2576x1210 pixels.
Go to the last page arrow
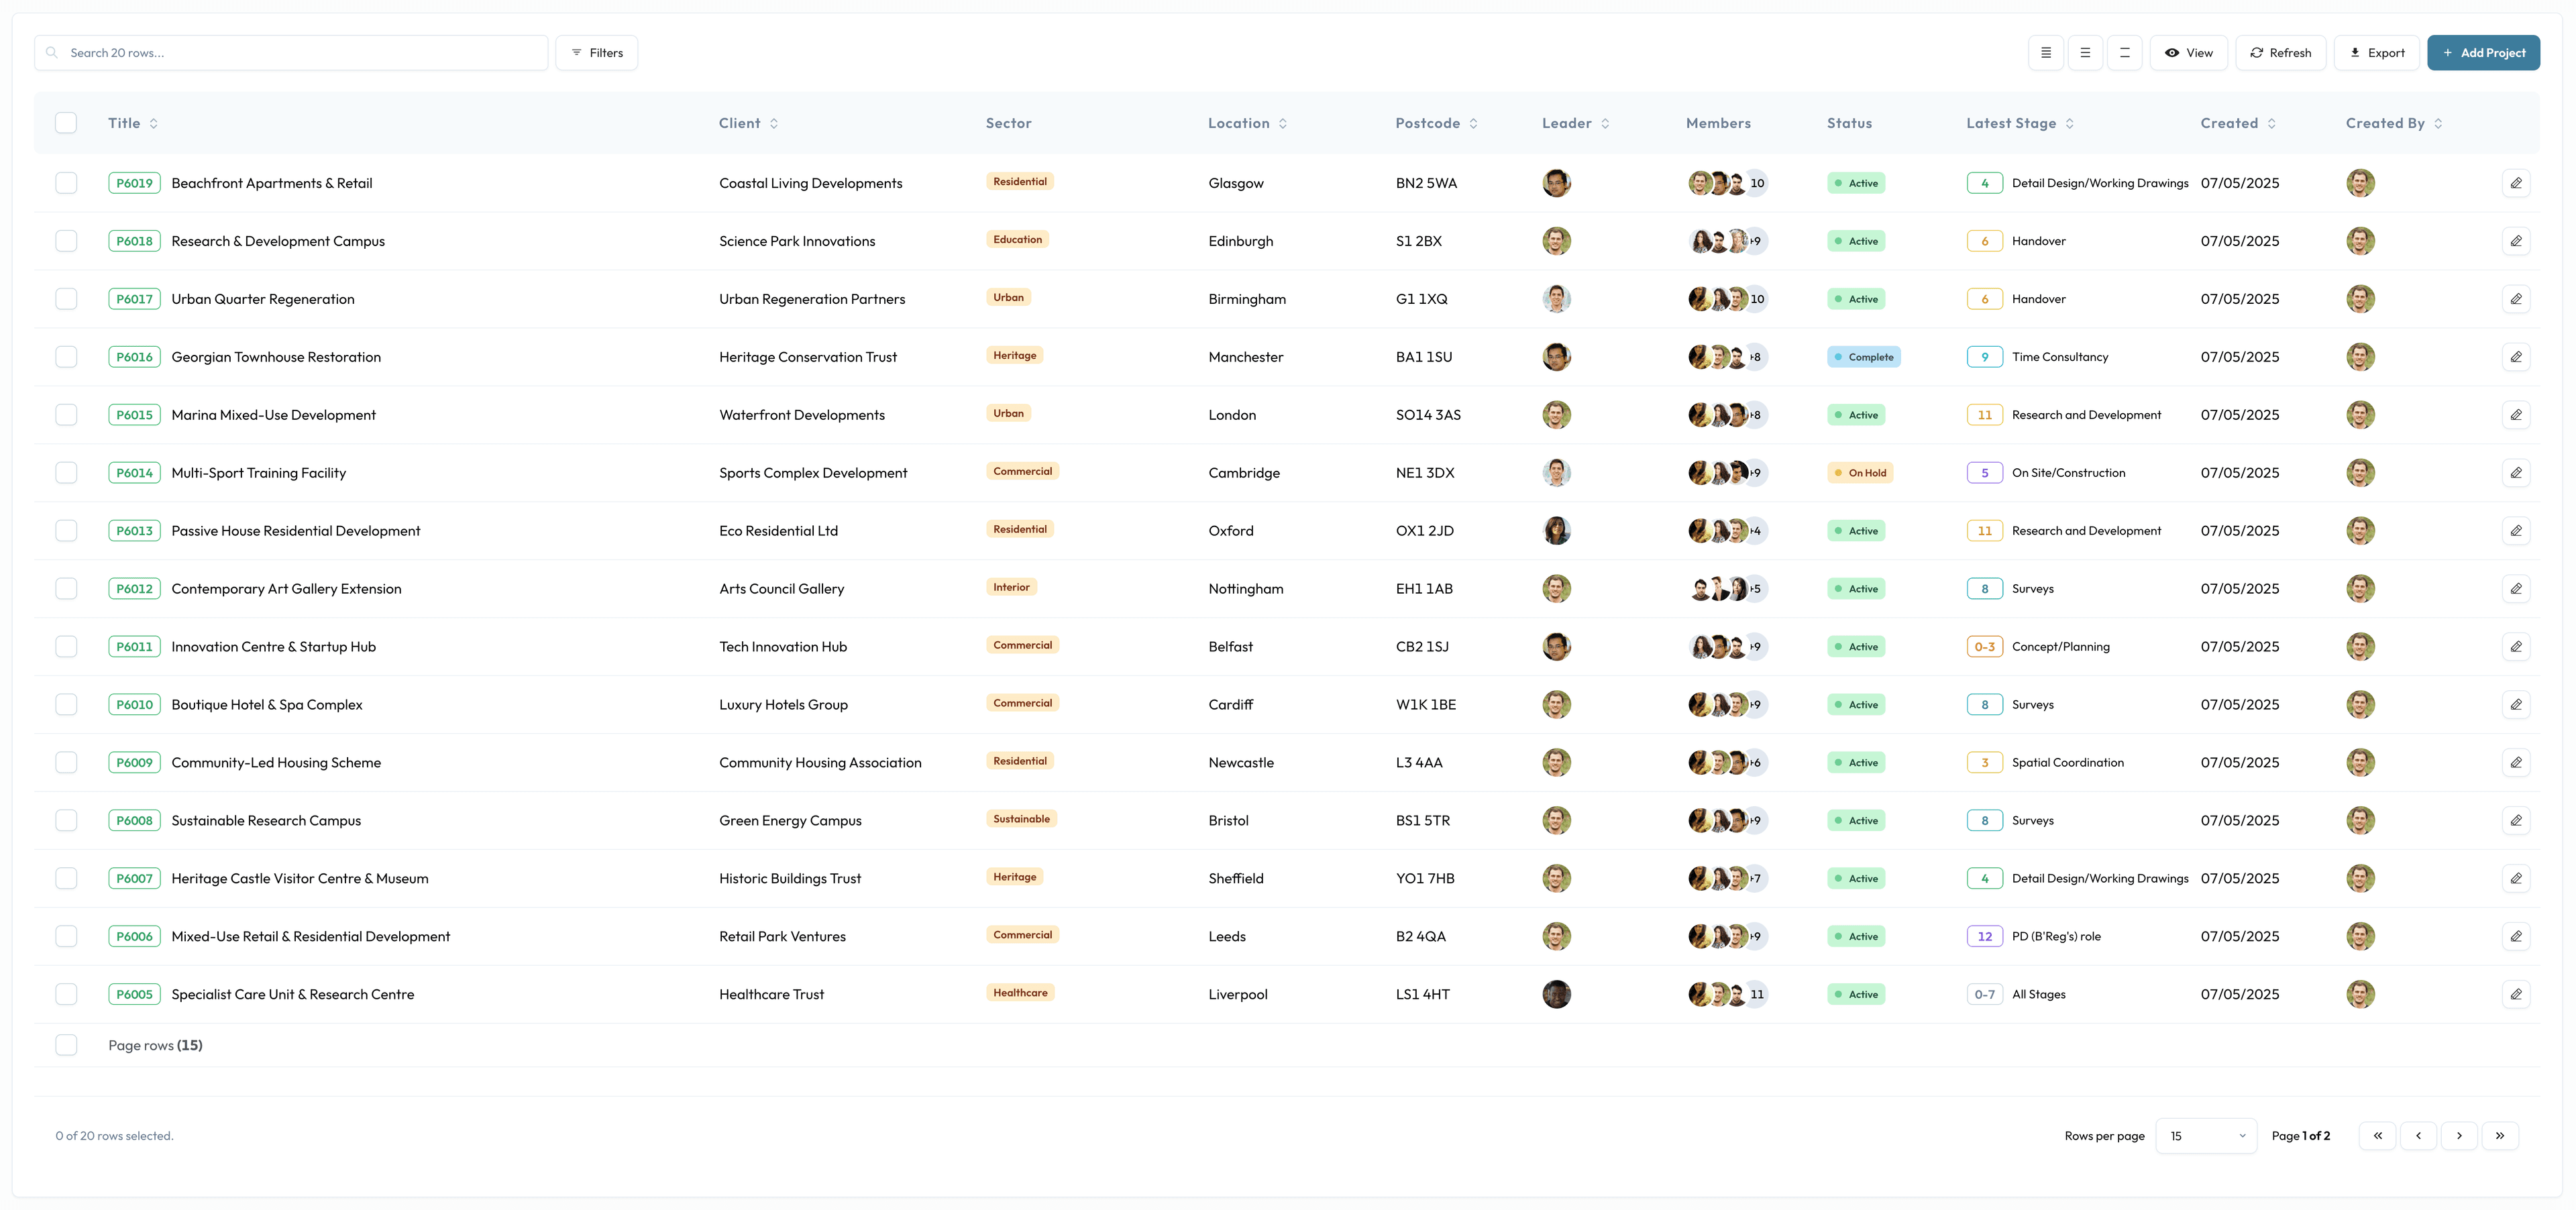pos(2499,1136)
